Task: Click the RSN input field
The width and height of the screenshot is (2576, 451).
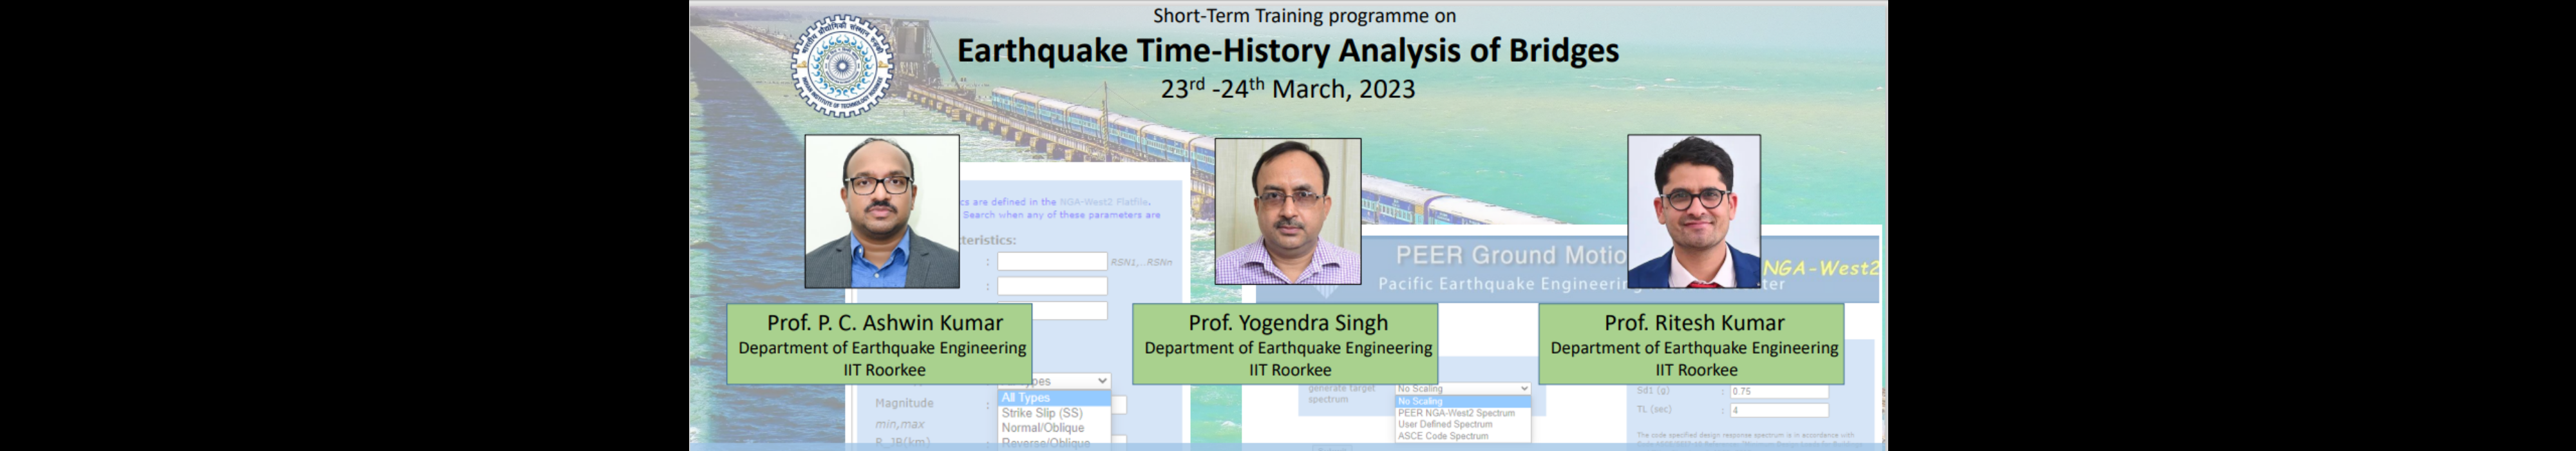Action: coord(1051,262)
